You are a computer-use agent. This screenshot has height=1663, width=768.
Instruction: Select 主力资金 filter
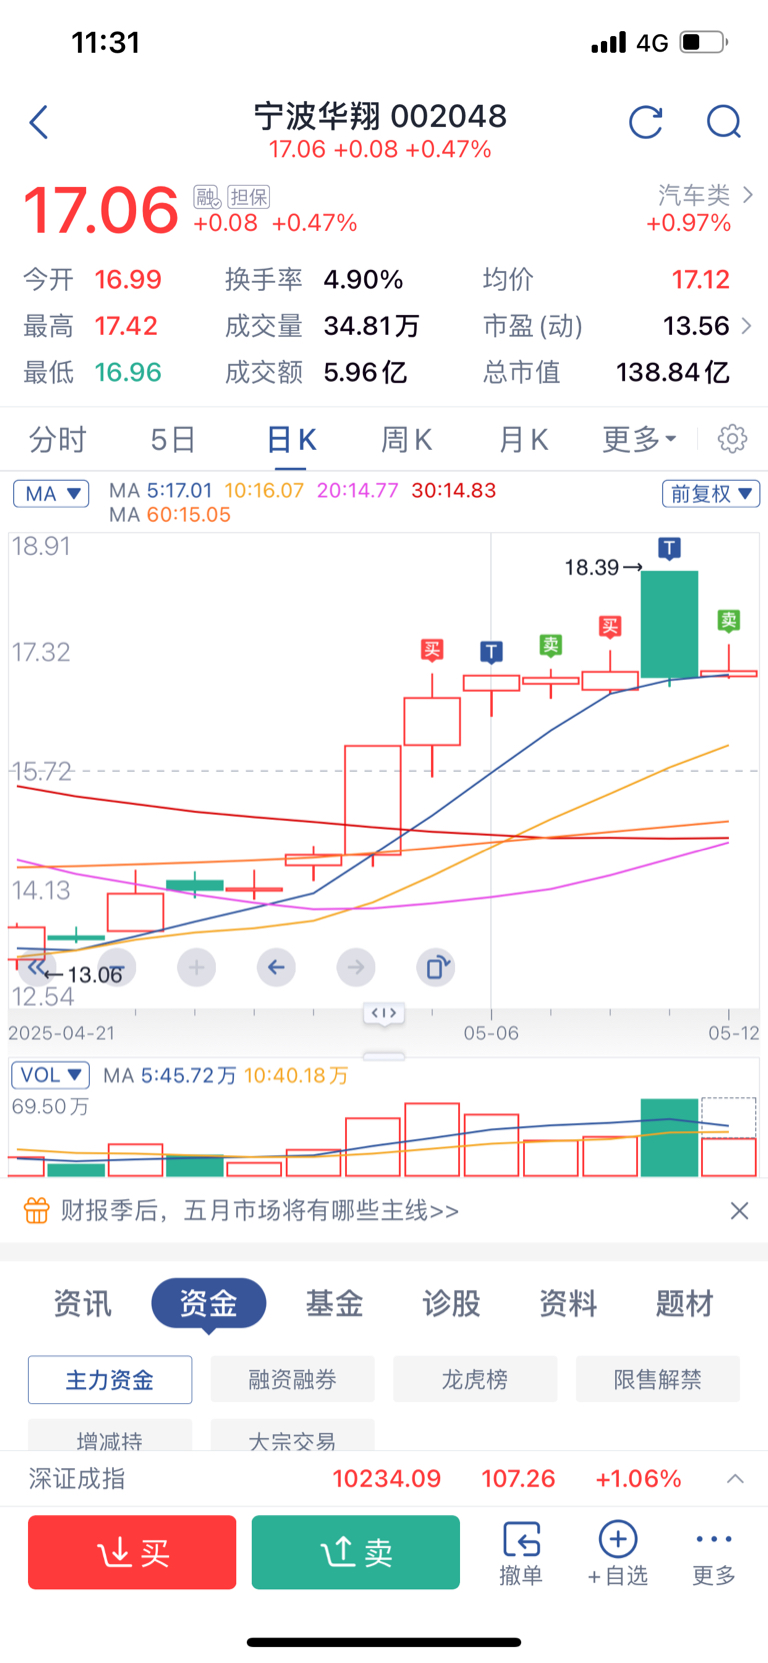(110, 1380)
